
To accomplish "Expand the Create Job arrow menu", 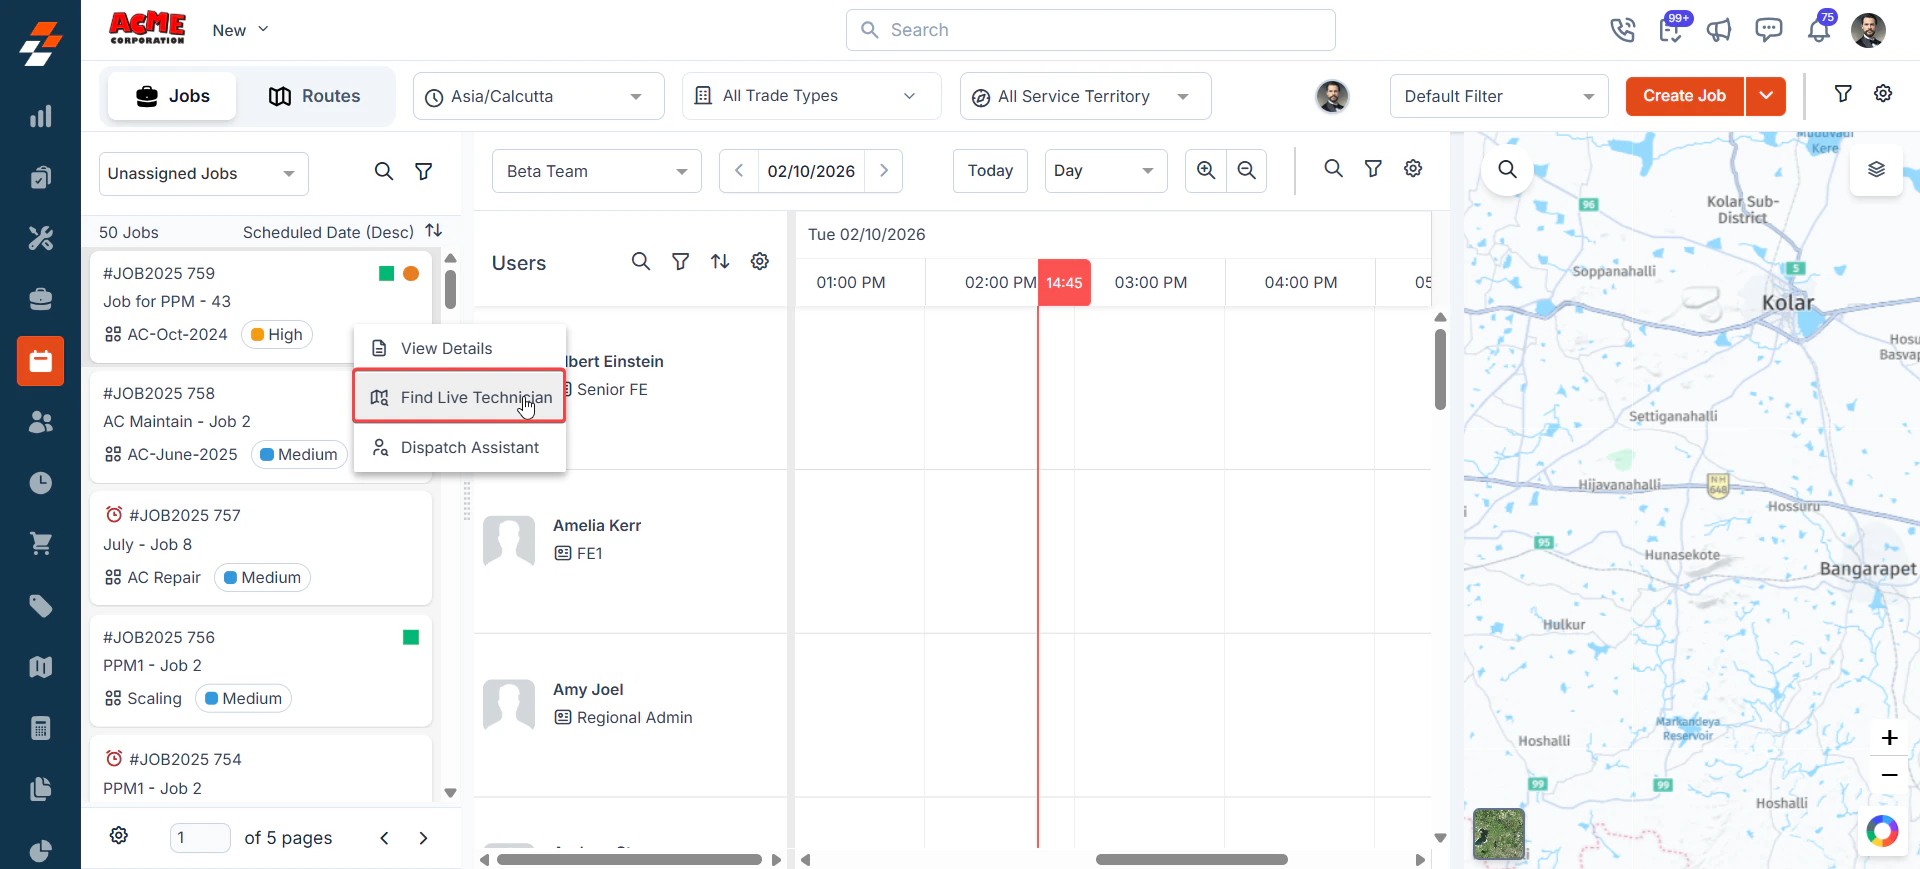I will point(1766,96).
